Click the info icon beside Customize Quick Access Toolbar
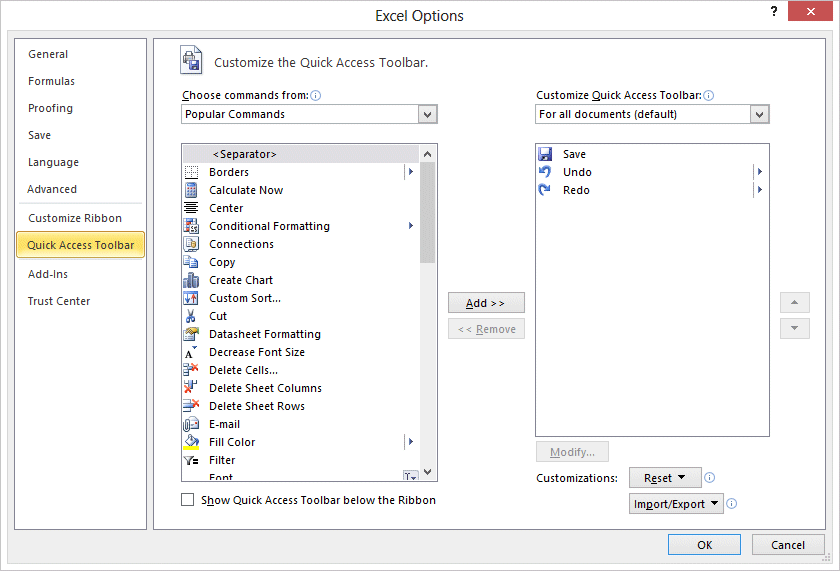Screen dimensions: 840x571 [x=708, y=95]
